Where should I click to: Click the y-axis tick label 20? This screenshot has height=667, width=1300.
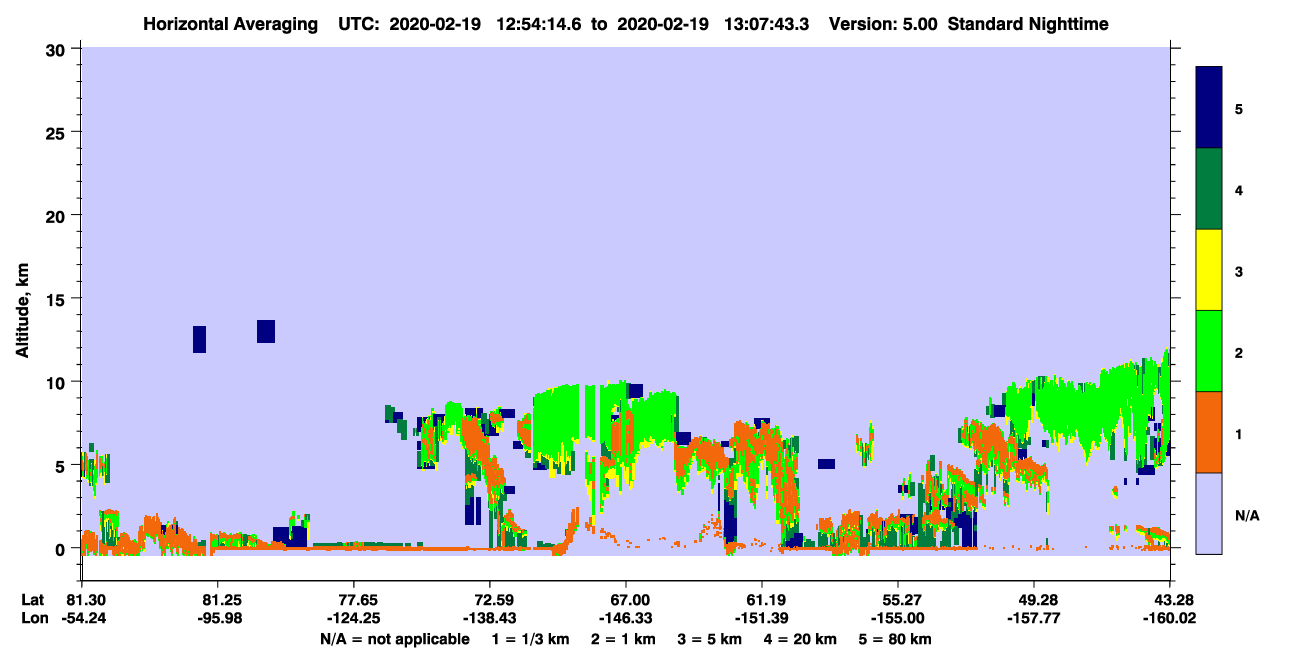58,215
